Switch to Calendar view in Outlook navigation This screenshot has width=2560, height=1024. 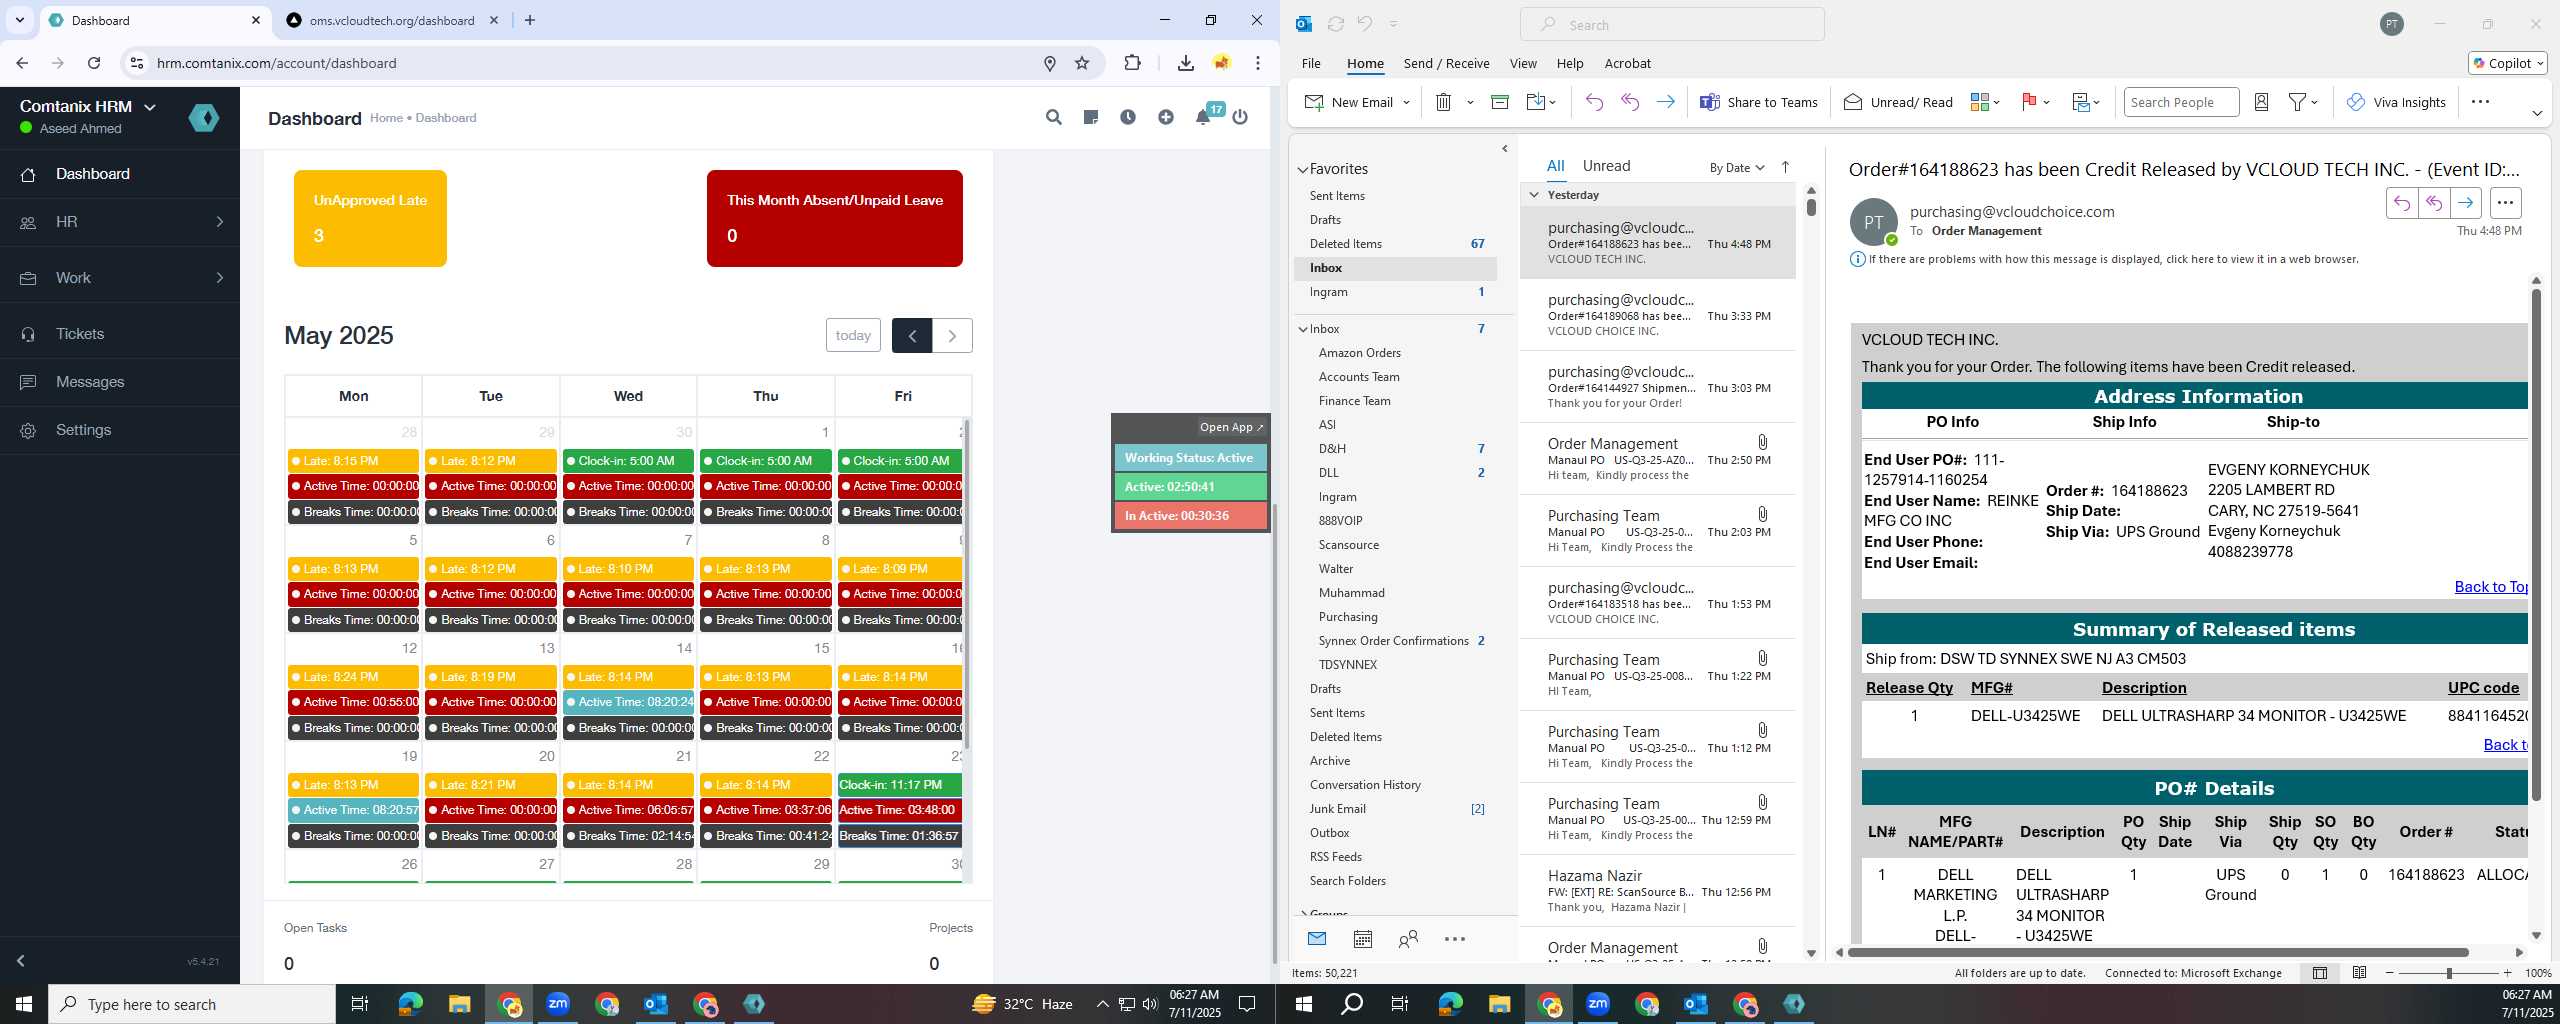click(x=1362, y=939)
